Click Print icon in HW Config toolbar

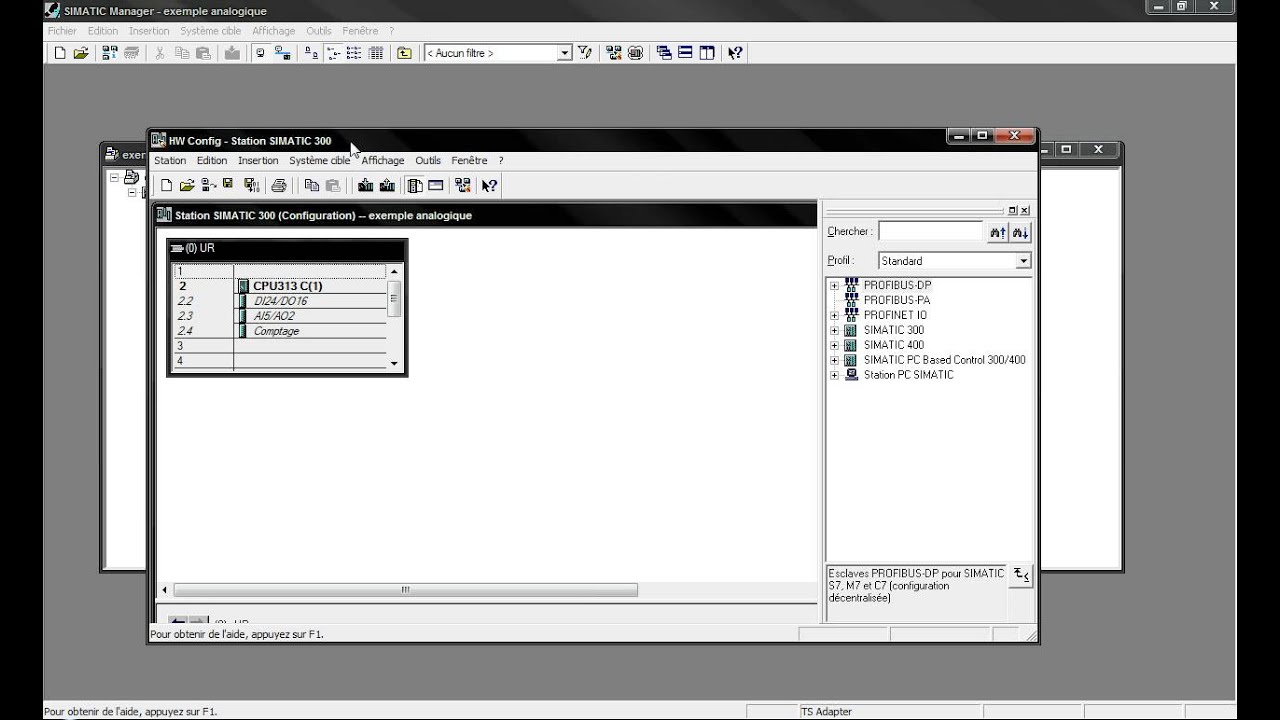point(279,185)
